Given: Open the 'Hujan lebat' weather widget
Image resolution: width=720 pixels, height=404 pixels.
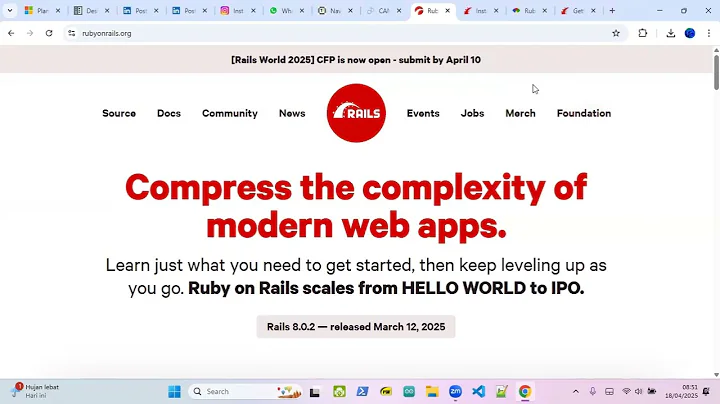Looking at the screenshot, I should click(x=36, y=391).
